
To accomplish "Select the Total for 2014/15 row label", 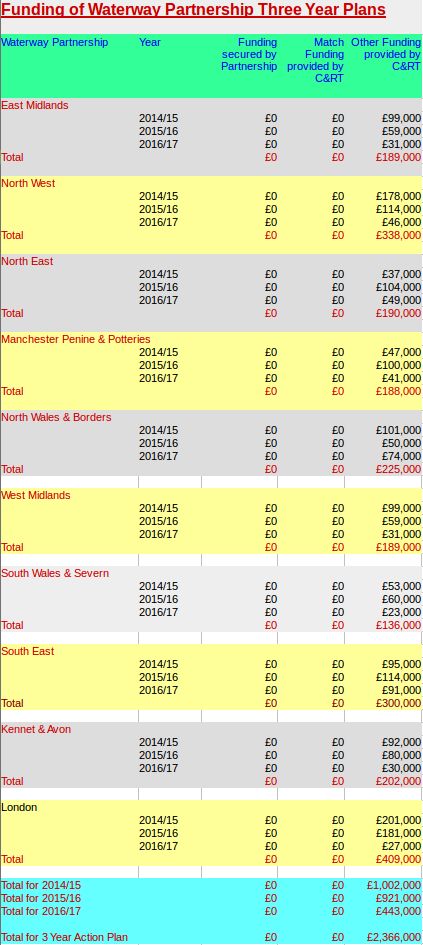I will 41,885.
